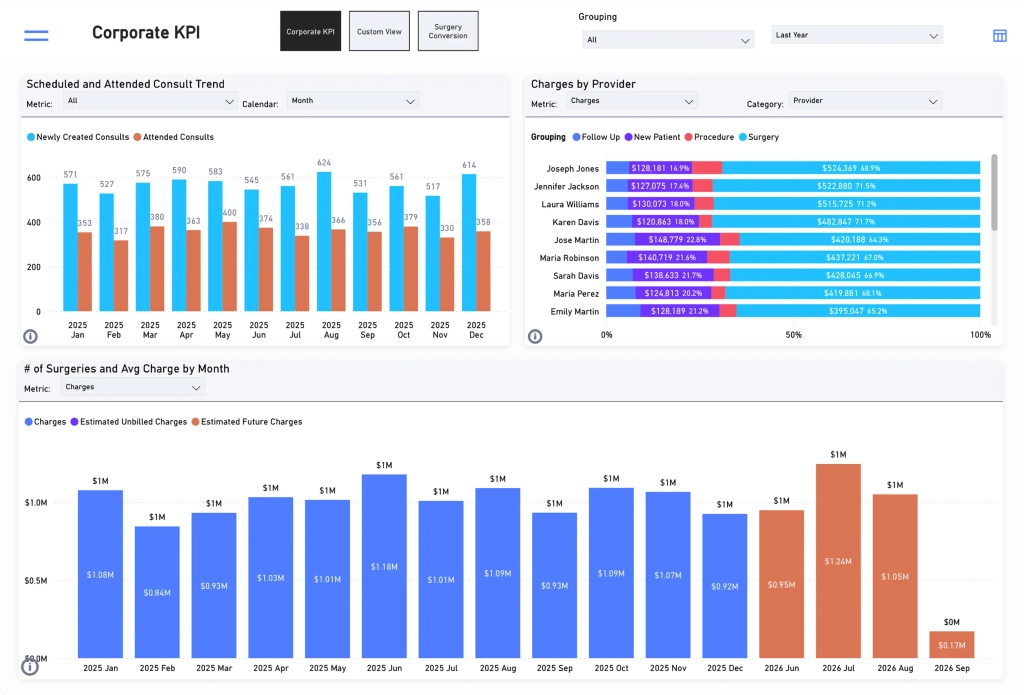Screen dimensions: 1024x695
Task: Click the 2025 Feb attended bar 317
Action: click(121, 276)
